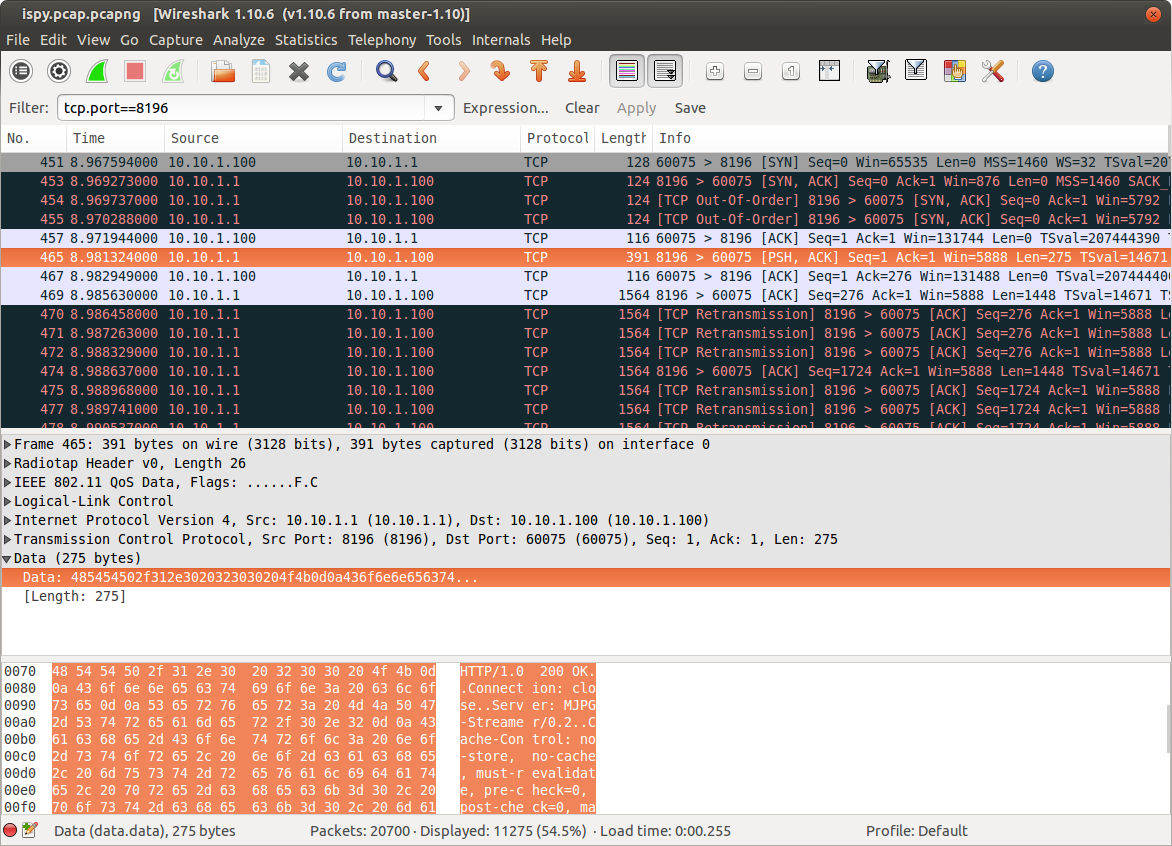1172x846 pixels.
Task: Edit capture comments status bar icon
Action: 30,830
